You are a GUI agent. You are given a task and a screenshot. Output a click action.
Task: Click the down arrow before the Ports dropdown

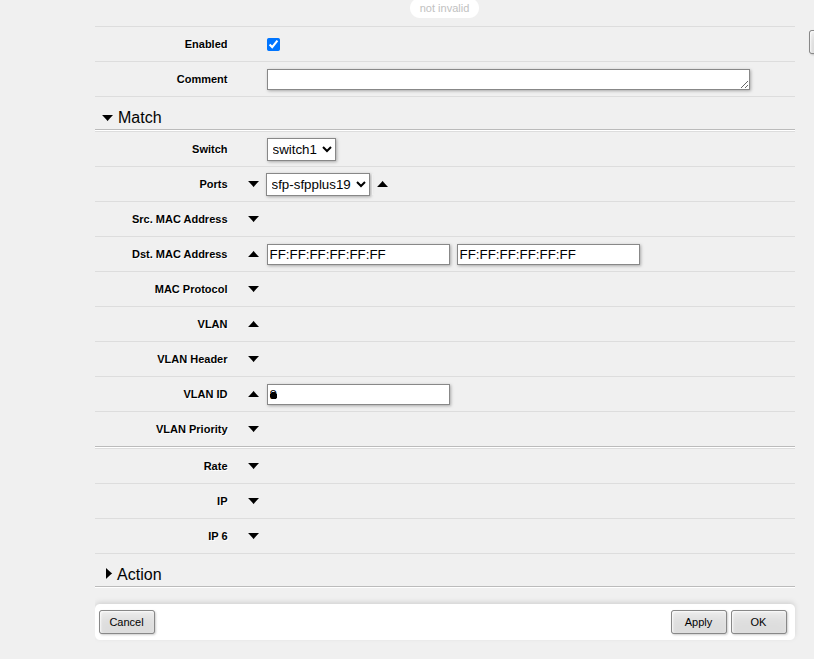click(253, 184)
